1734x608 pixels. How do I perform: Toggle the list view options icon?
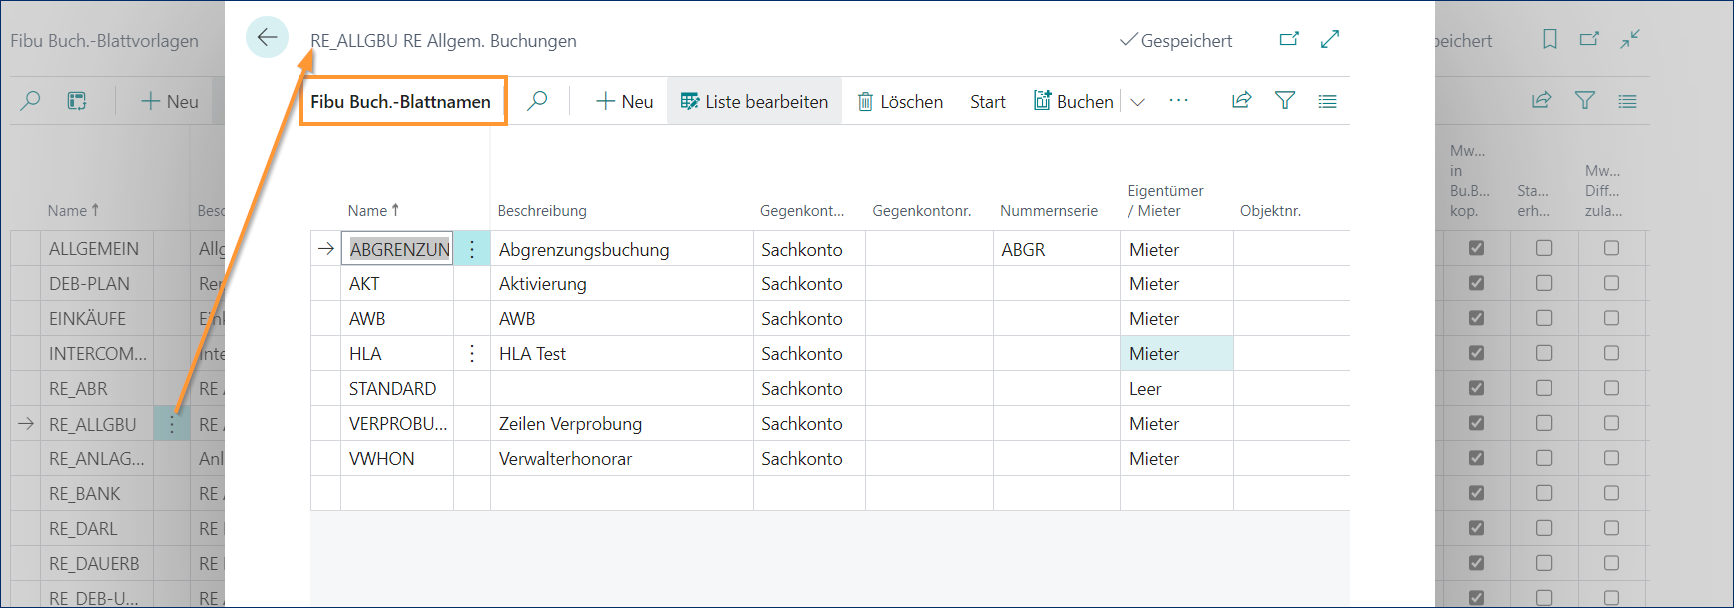click(x=1327, y=101)
